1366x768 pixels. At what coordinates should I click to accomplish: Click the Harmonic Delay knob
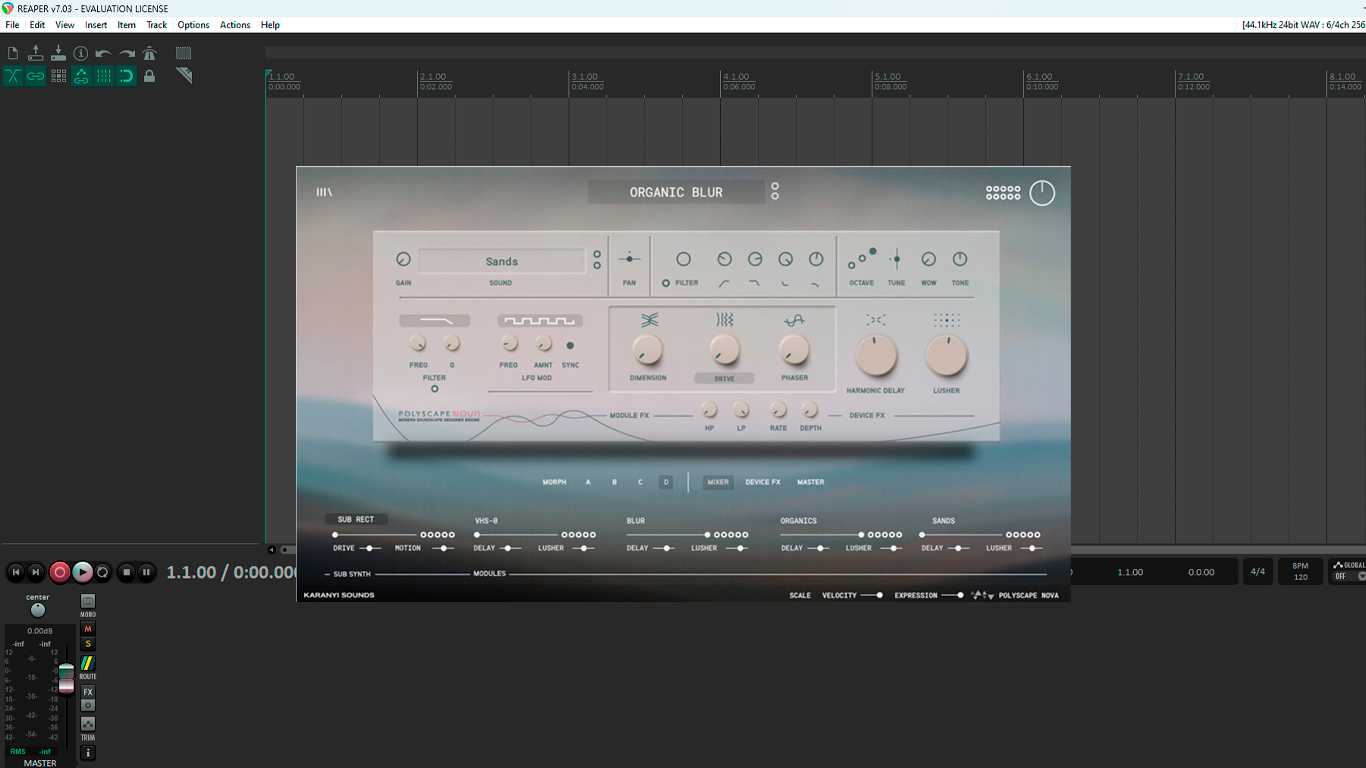(876, 356)
